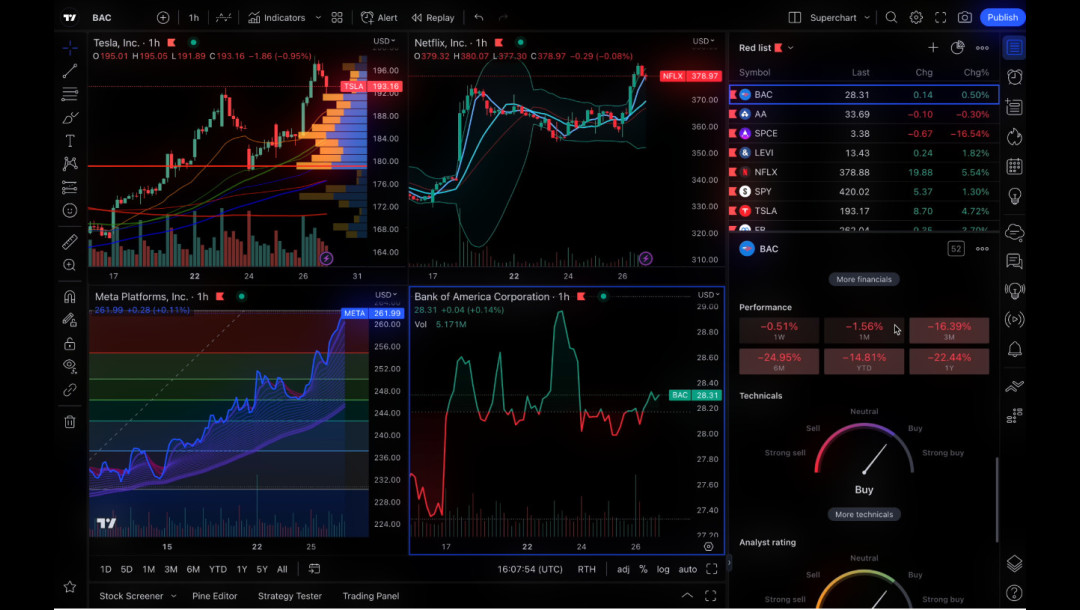Click the search magnifier icon

point(891,17)
